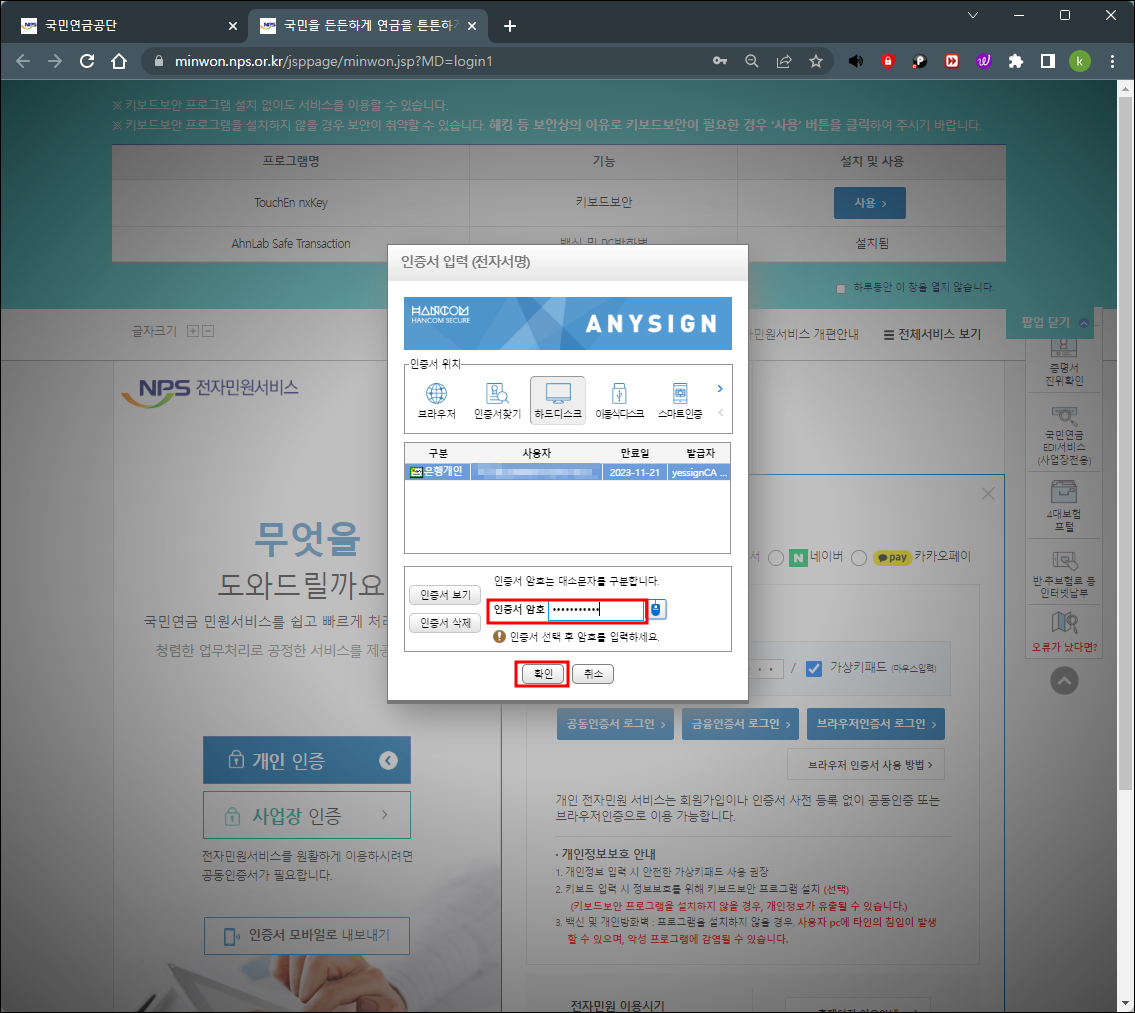
Task: Switch to the 사업장 인증 tab
Action: pos(306,814)
